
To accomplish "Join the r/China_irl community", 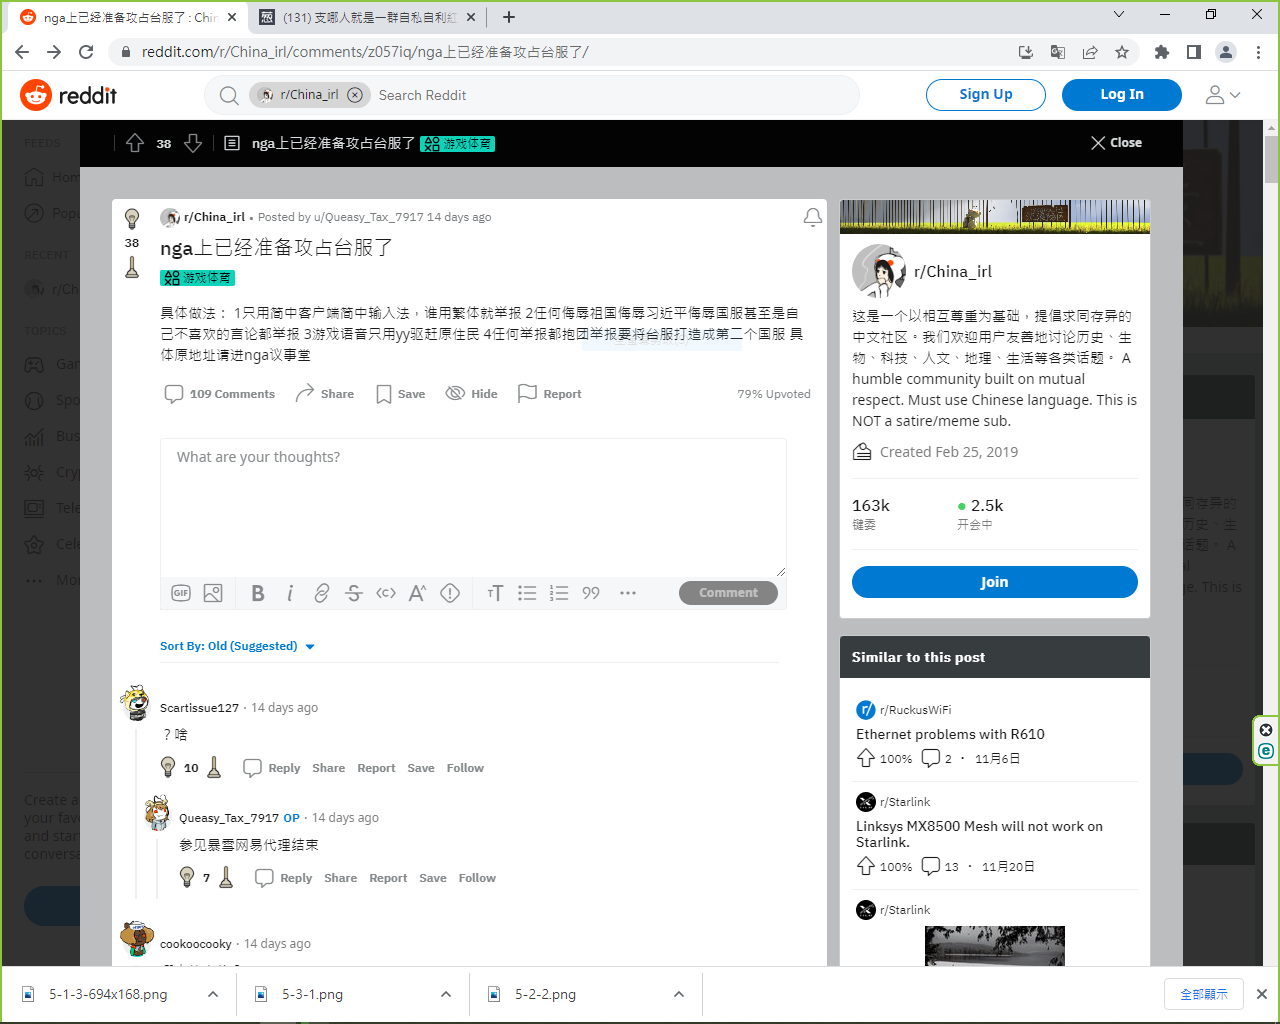I will 995,582.
